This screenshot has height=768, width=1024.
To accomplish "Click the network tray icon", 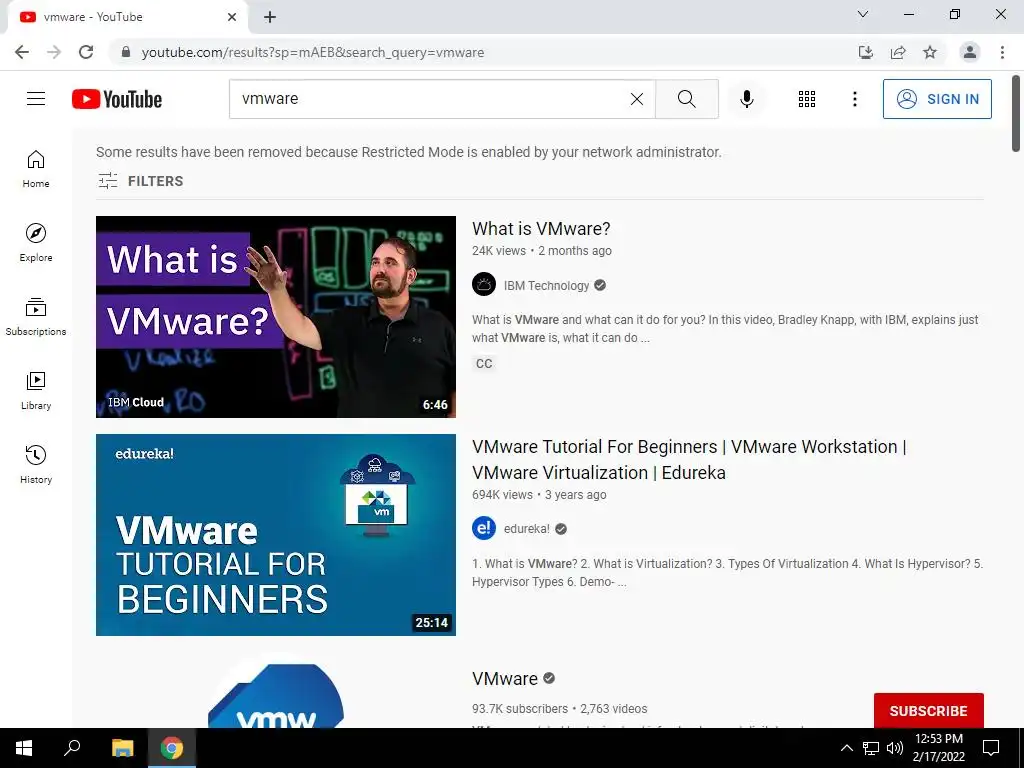I will 871,748.
